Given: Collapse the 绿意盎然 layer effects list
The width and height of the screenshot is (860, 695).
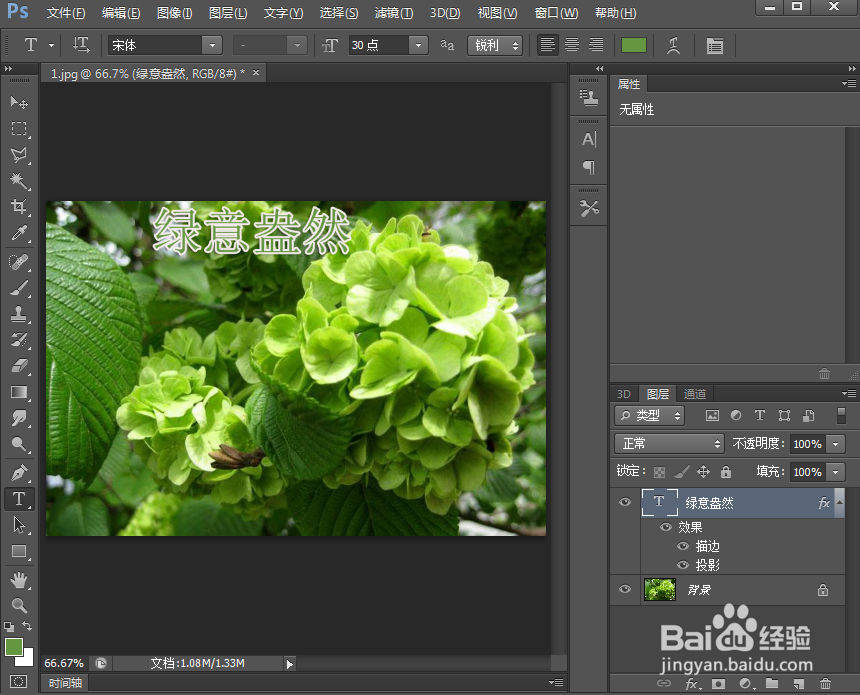Looking at the screenshot, I should [839, 502].
